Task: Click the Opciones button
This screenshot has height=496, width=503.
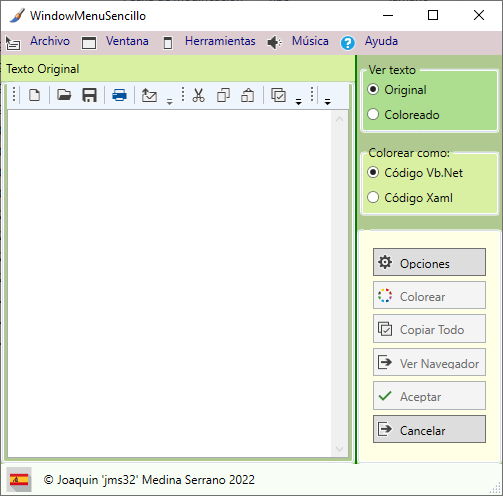Action: (x=429, y=262)
